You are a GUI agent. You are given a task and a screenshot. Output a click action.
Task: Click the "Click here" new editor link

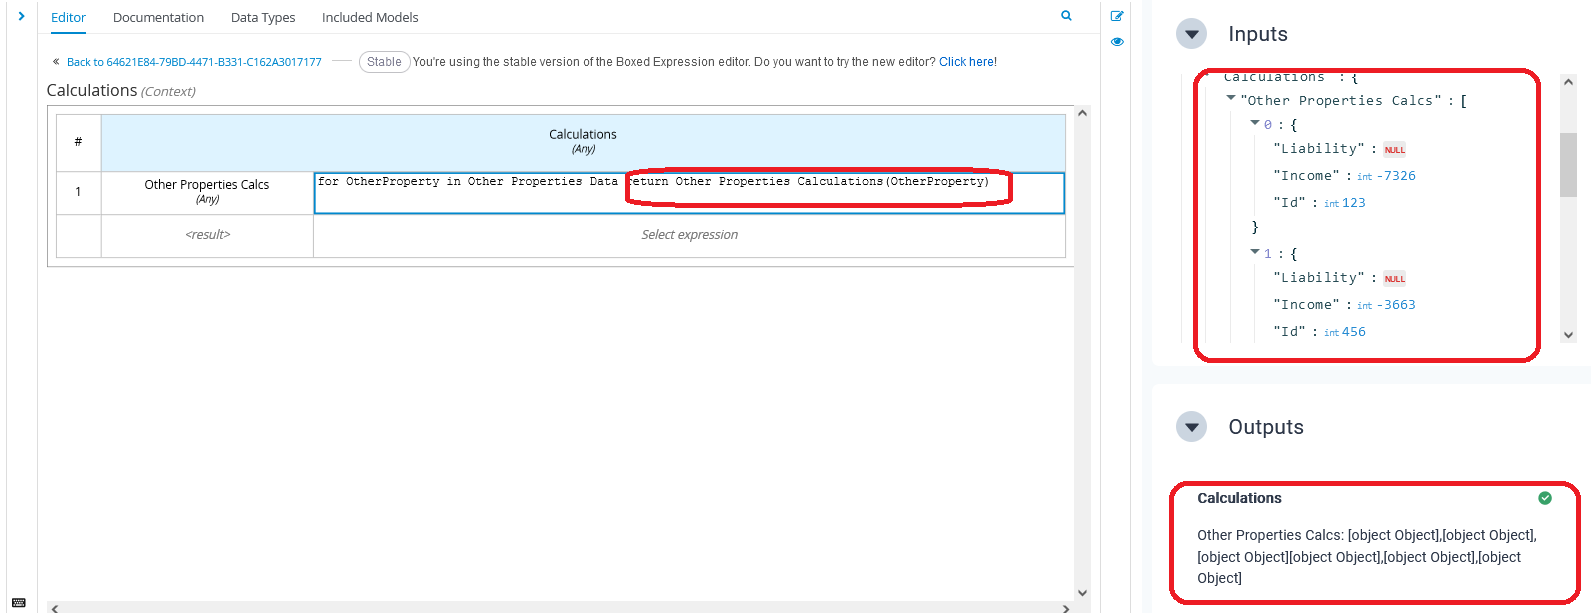click(x=967, y=62)
